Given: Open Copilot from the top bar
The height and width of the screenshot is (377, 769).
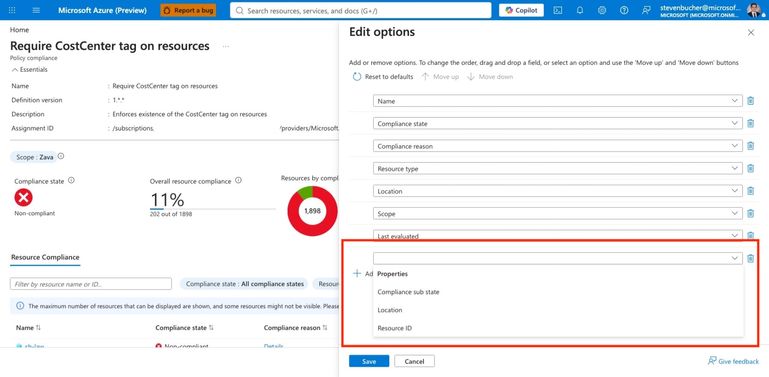Looking at the screenshot, I should coord(521,10).
